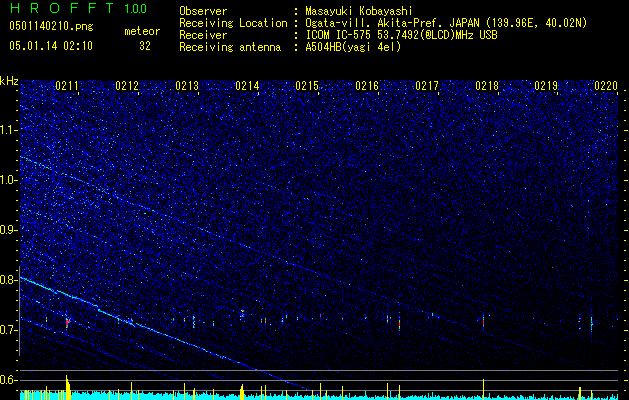Click the meteor count 32
629x400 pixels.
(x=145, y=46)
